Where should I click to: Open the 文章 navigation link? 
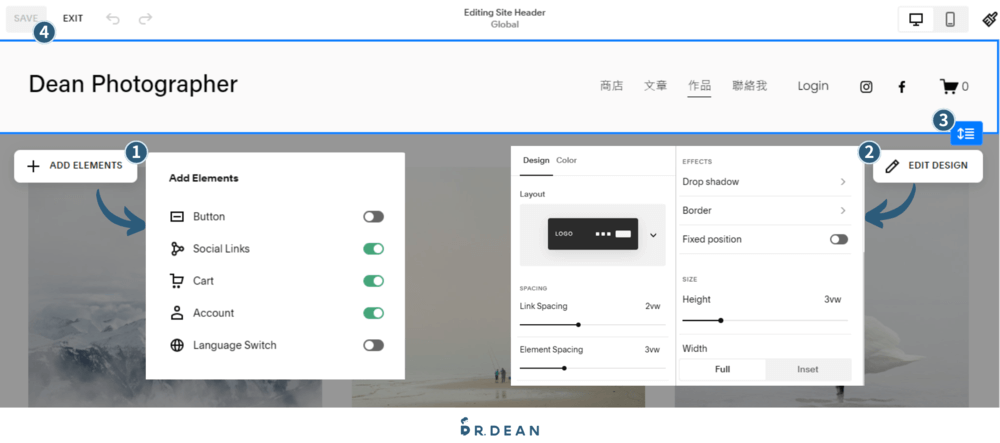click(656, 86)
